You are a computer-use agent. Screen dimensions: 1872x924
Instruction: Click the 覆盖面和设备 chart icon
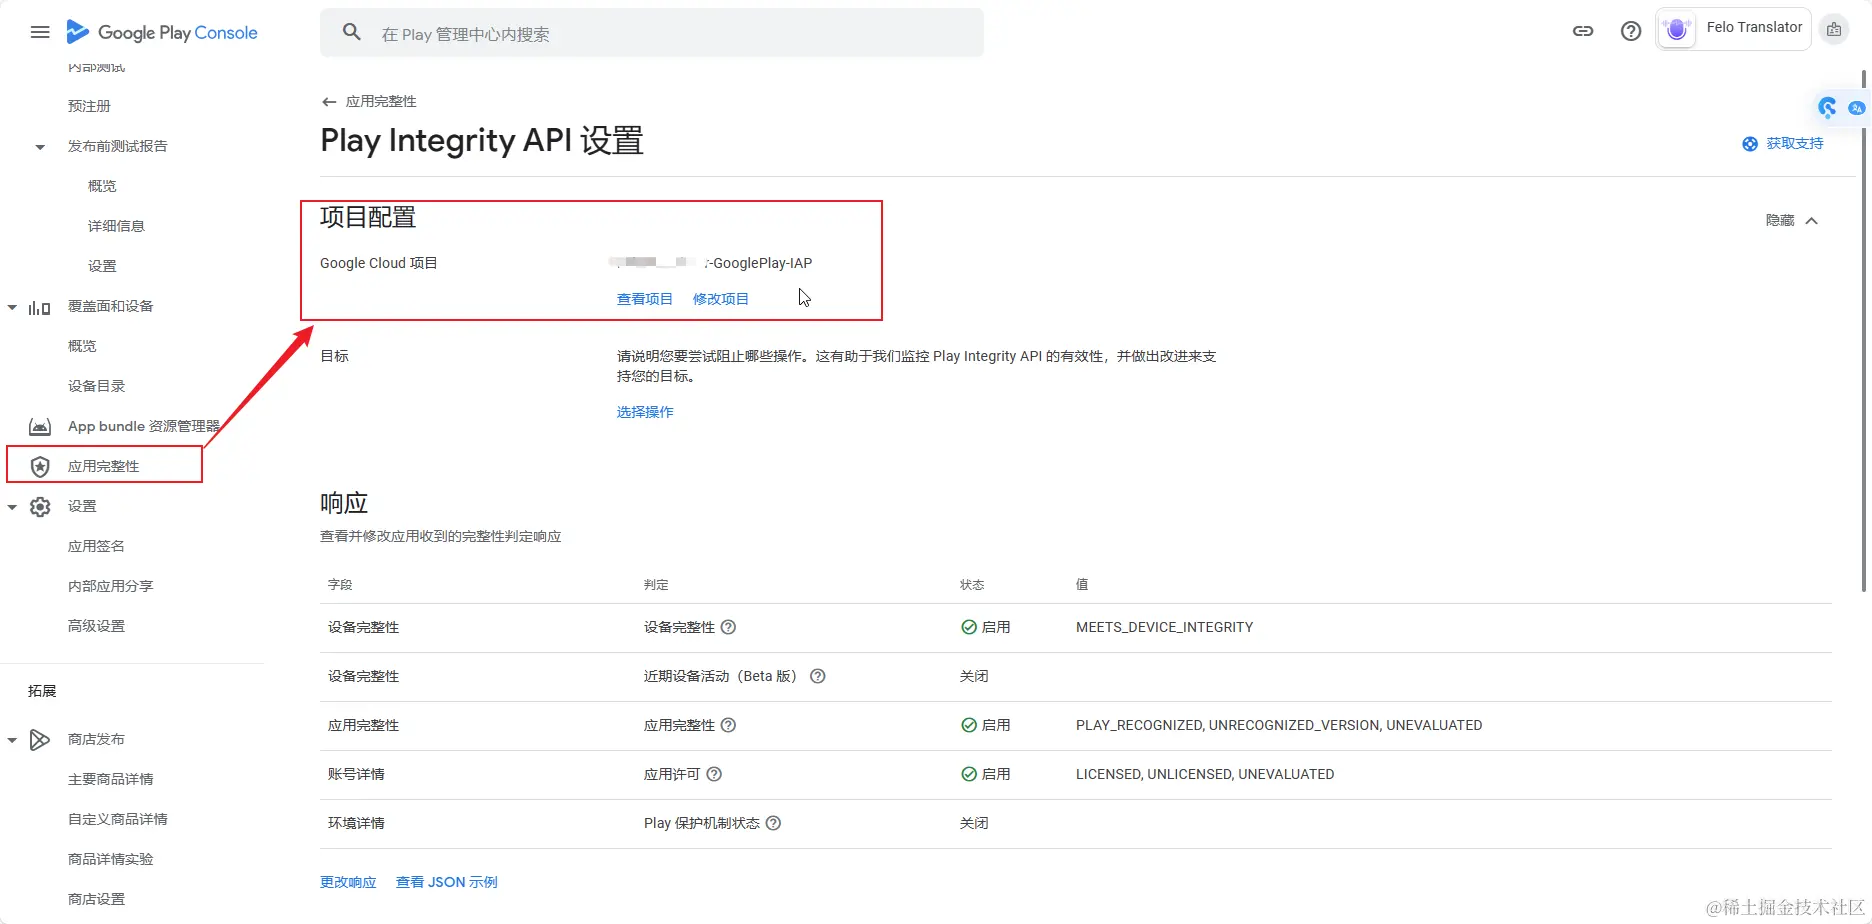click(40, 307)
